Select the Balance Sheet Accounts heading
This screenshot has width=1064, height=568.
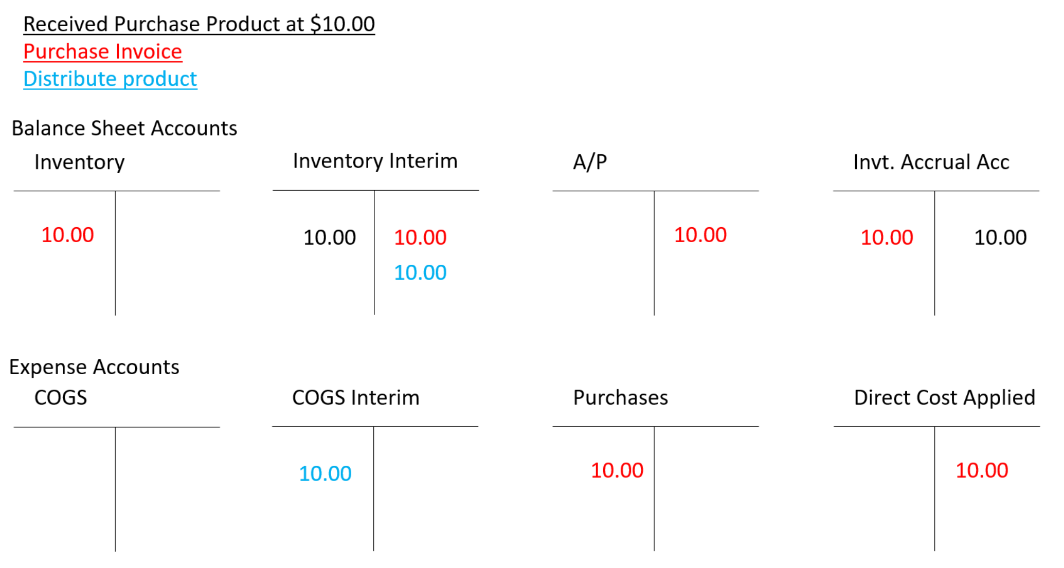(x=124, y=128)
